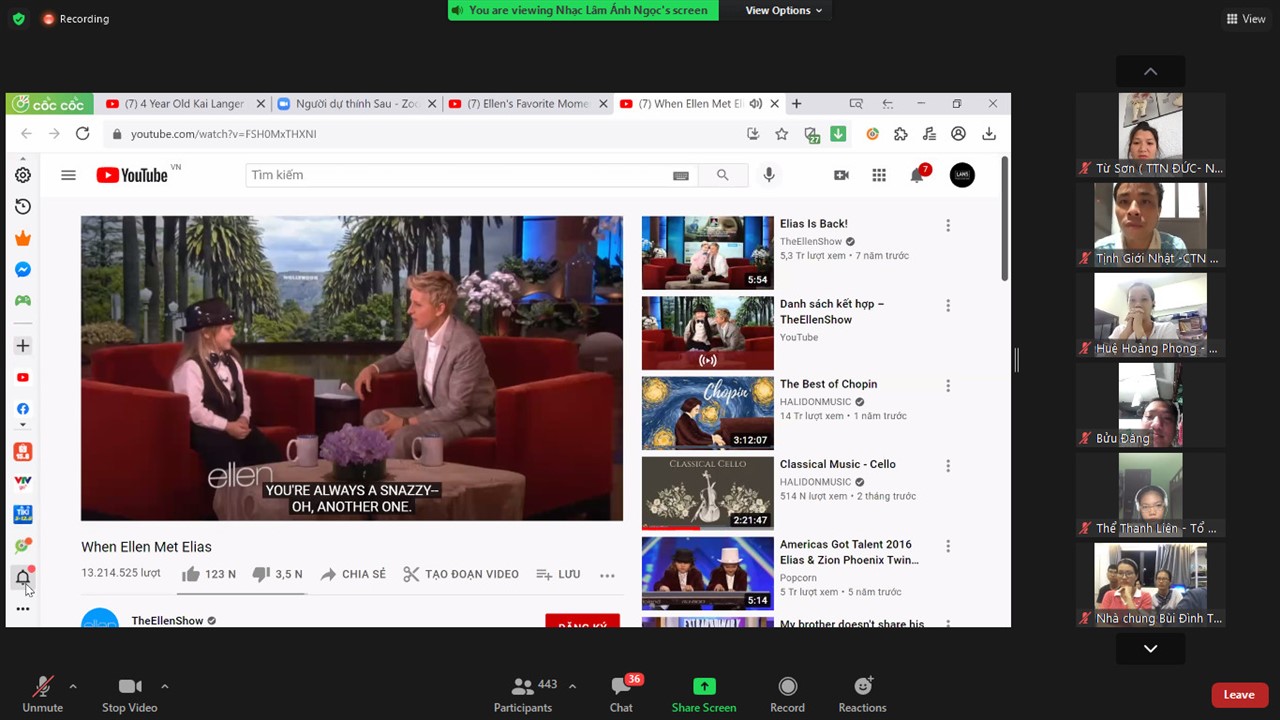Open the YouTube hamburger guide menu
The width and height of the screenshot is (1280, 720).
[68, 175]
